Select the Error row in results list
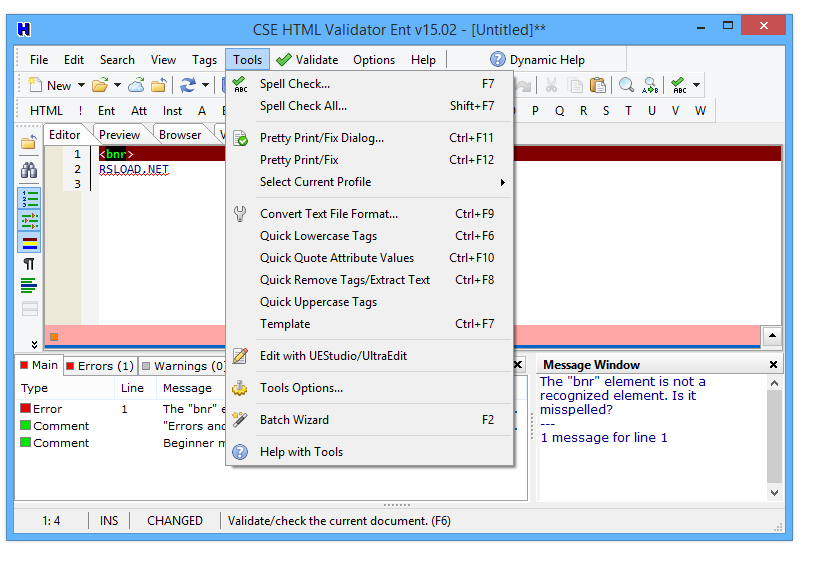The width and height of the screenshot is (821, 566). tap(122, 409)
